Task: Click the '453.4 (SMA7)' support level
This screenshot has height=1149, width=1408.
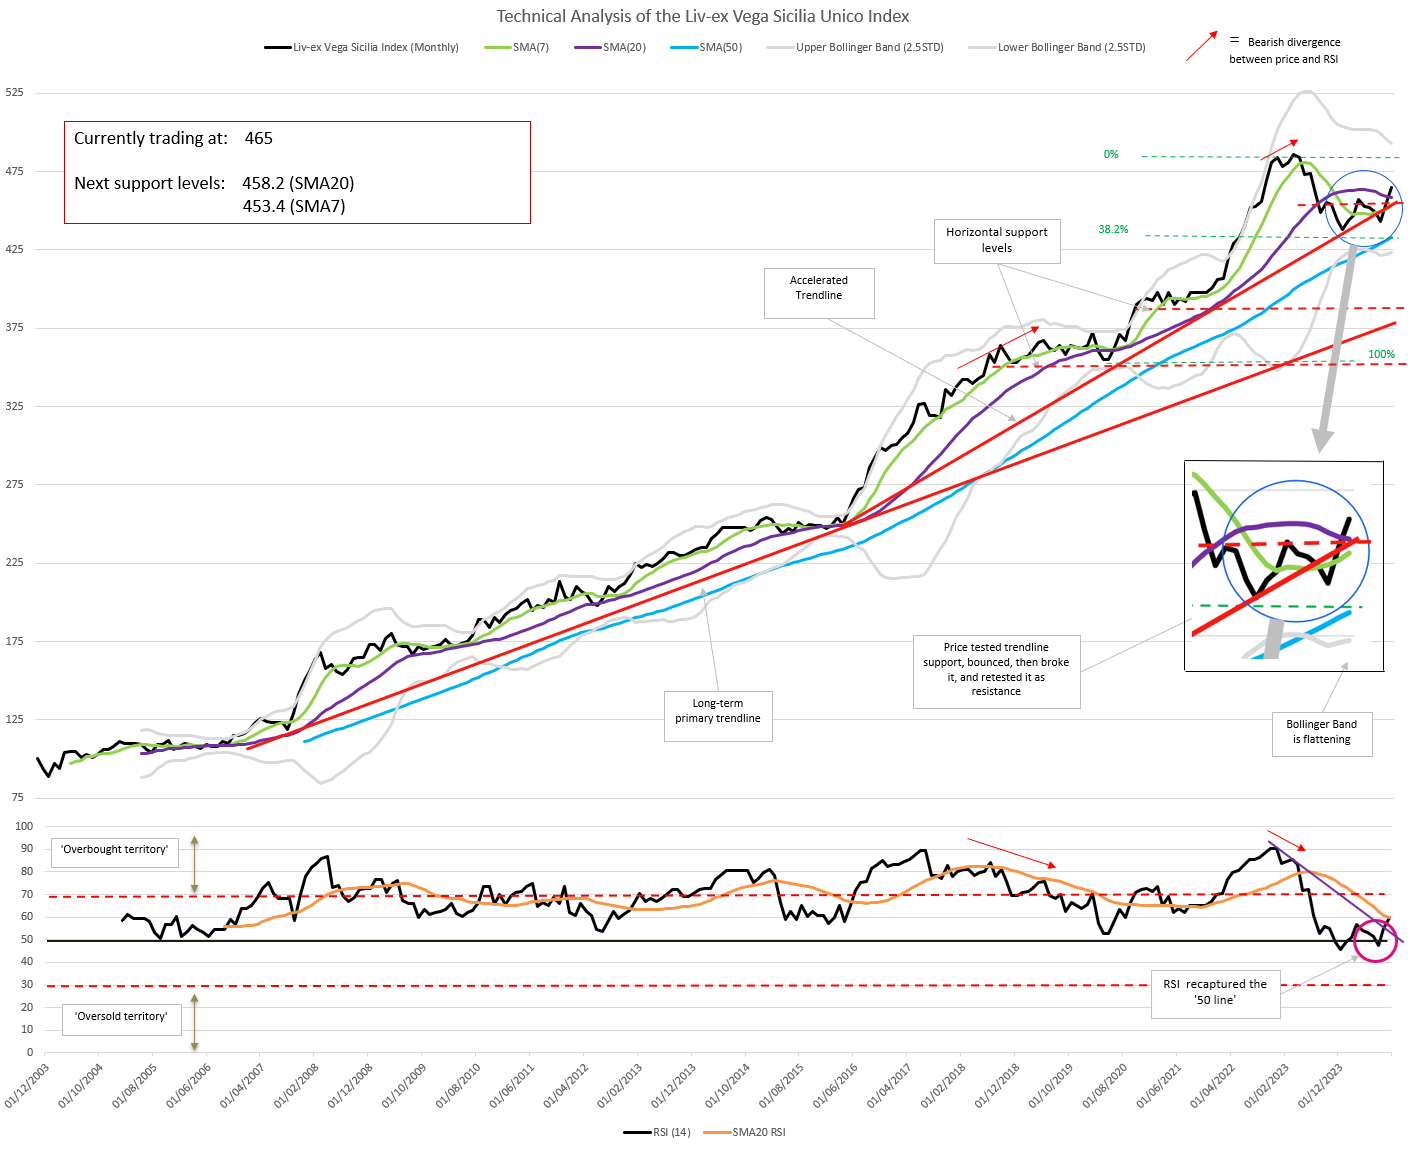Action: pos(294,206)
